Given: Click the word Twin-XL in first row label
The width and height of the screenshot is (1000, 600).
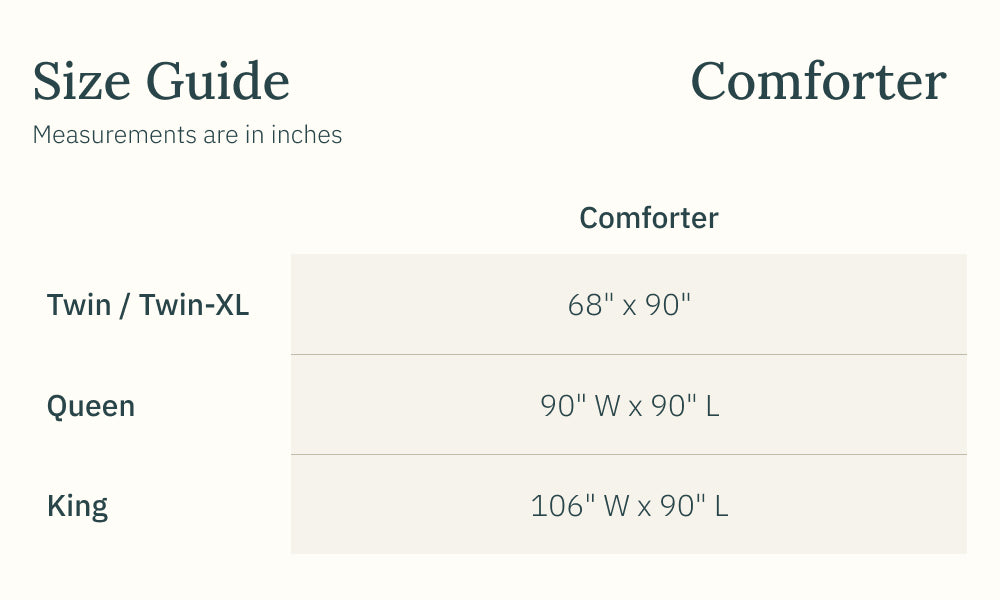Looking at the screenshot, I should point(194,305).
